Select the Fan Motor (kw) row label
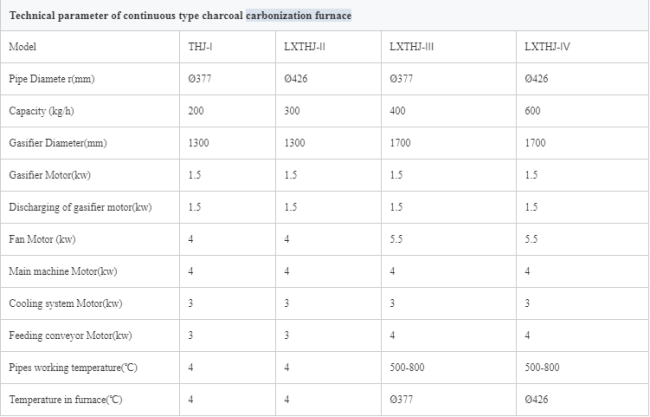The image size is (650, 417). click(42, 239)
